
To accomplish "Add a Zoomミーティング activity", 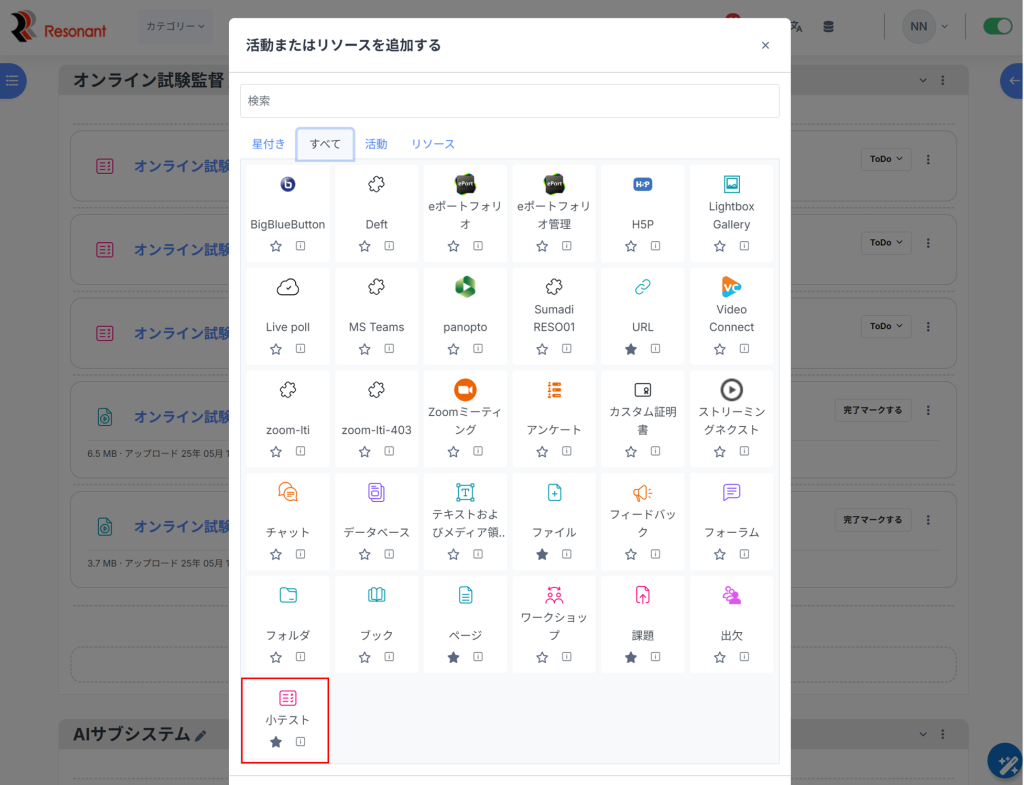I will point(465,390).
